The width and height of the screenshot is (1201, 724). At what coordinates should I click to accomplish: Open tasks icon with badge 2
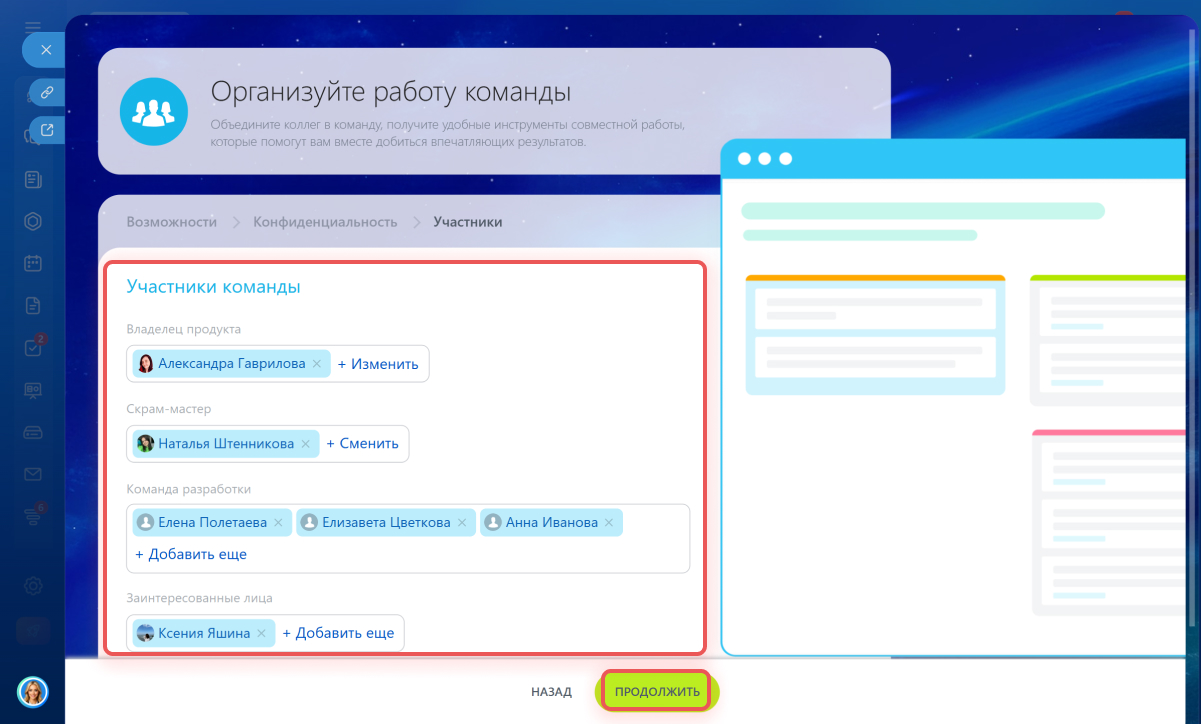(x=33, y=348)
